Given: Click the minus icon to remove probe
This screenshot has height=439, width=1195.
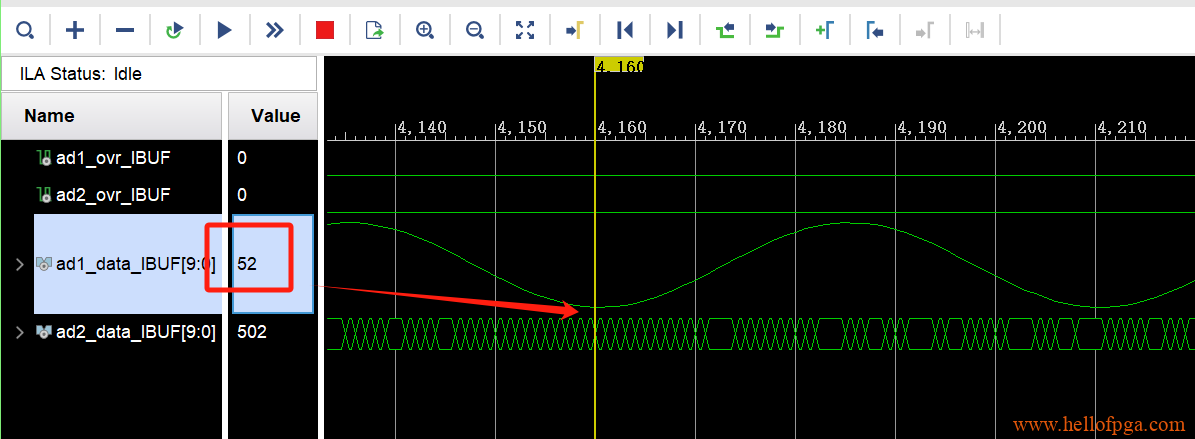Looking at the screenshot, I should pyautogui.click(x=125, y=30).
